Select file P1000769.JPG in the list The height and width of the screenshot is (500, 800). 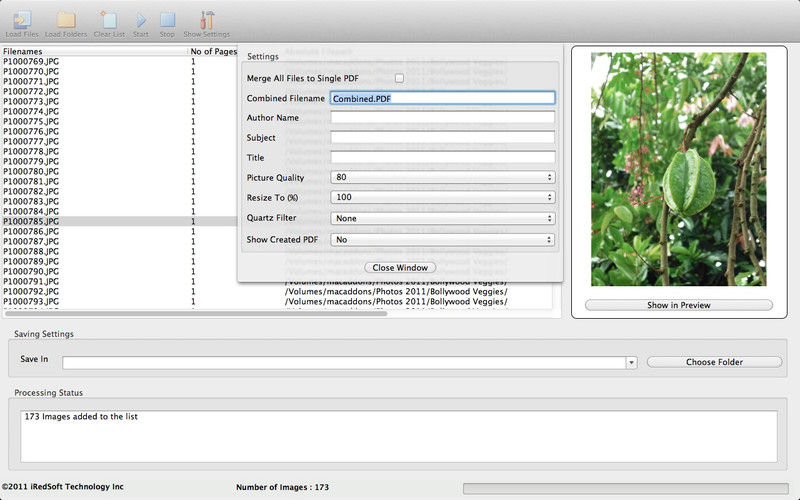(x=31, y=61)
